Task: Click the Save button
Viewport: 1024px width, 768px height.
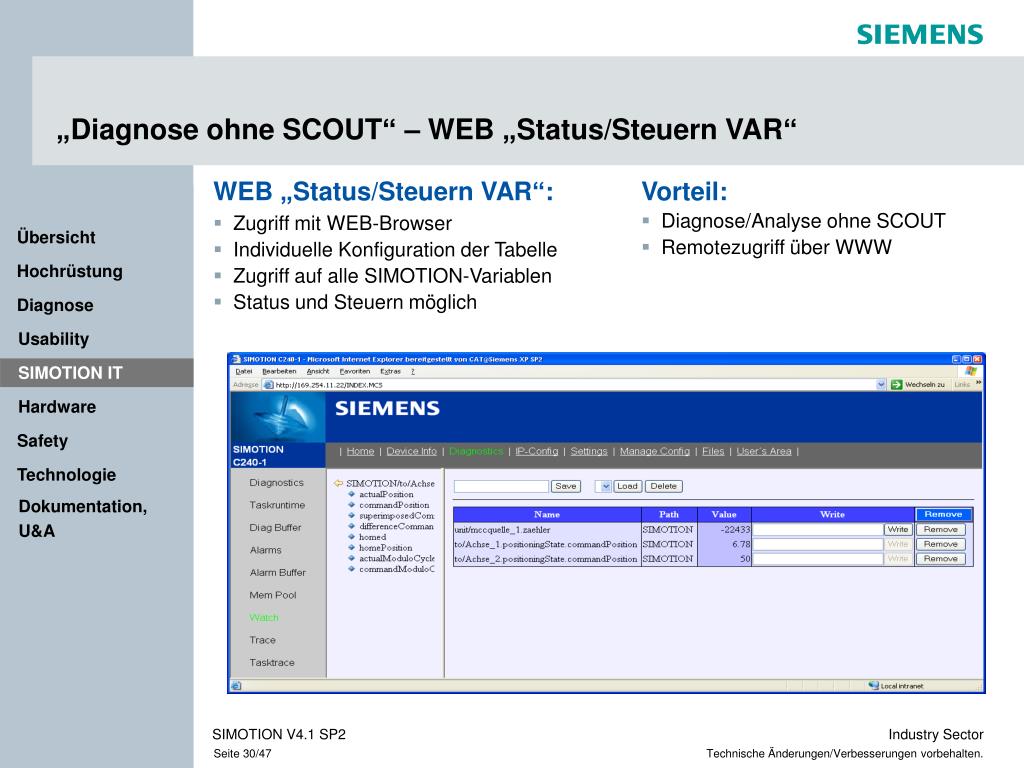Action: click(566, 486)
